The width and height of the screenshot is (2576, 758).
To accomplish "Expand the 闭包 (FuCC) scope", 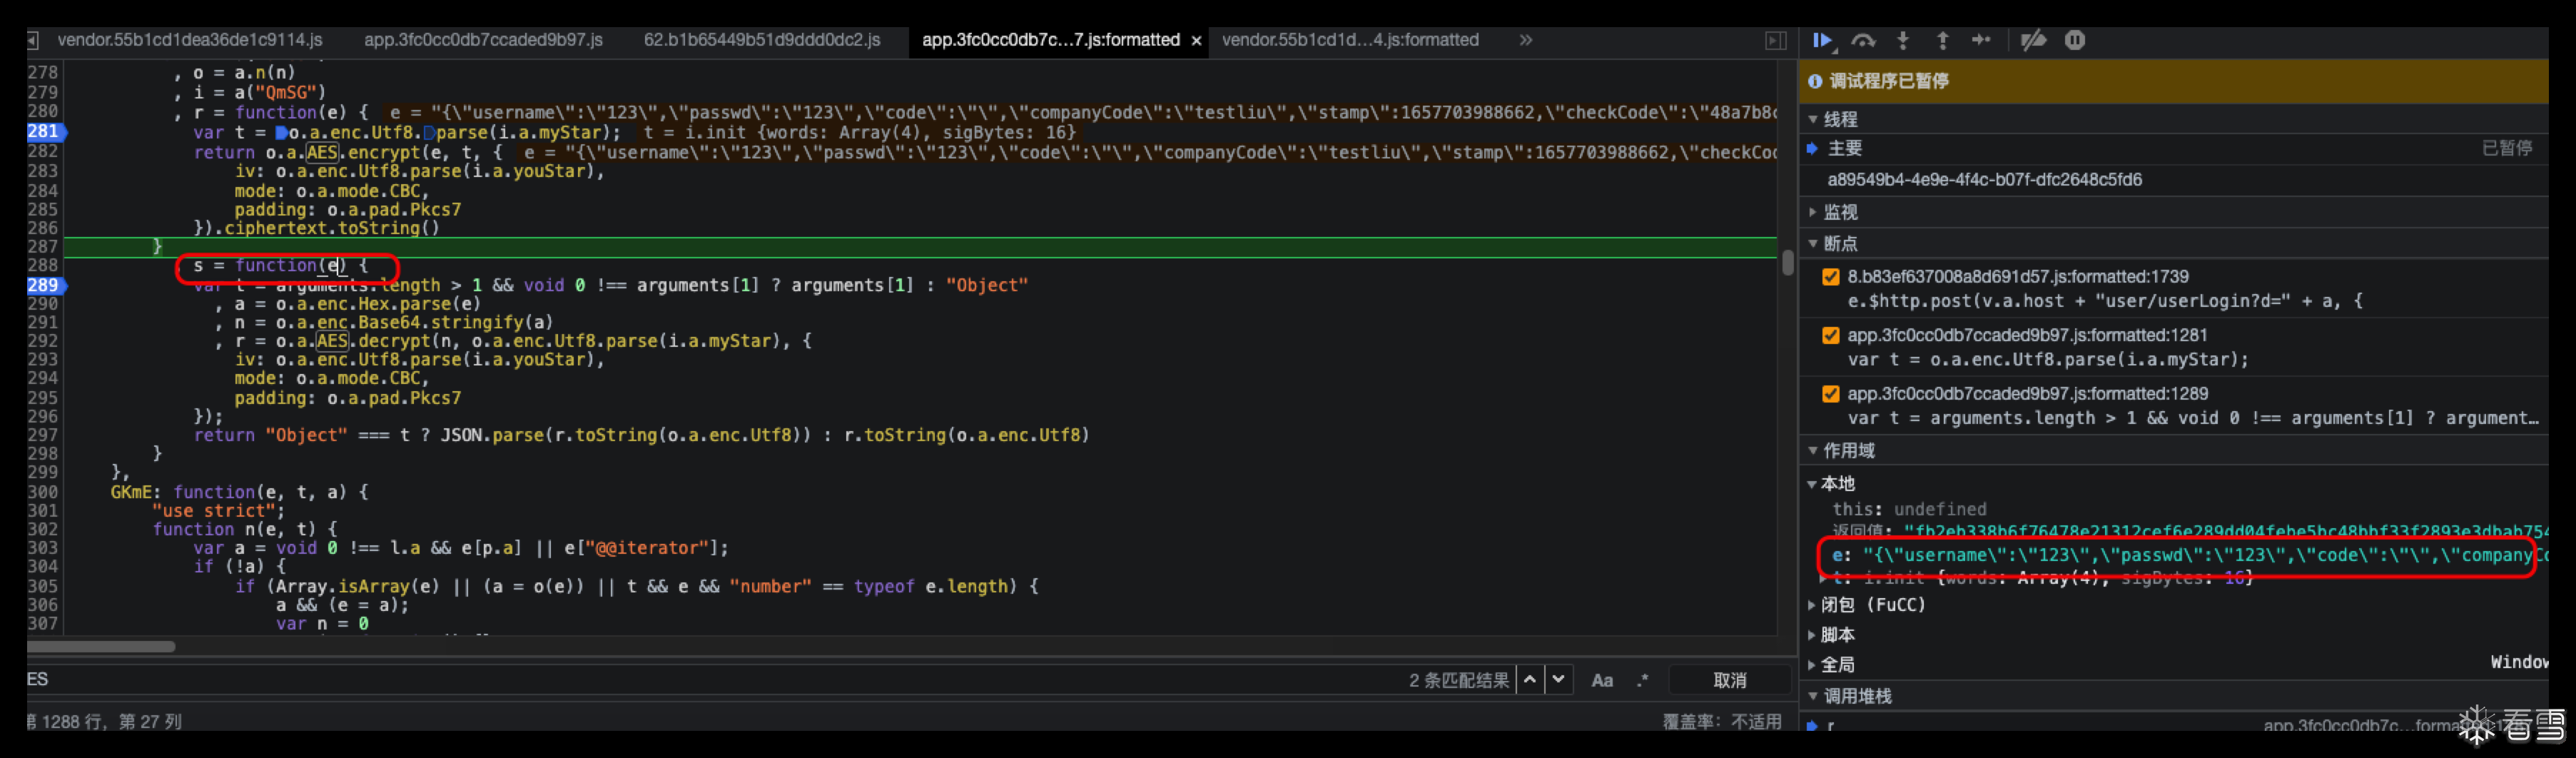I will click(1812, 605).
